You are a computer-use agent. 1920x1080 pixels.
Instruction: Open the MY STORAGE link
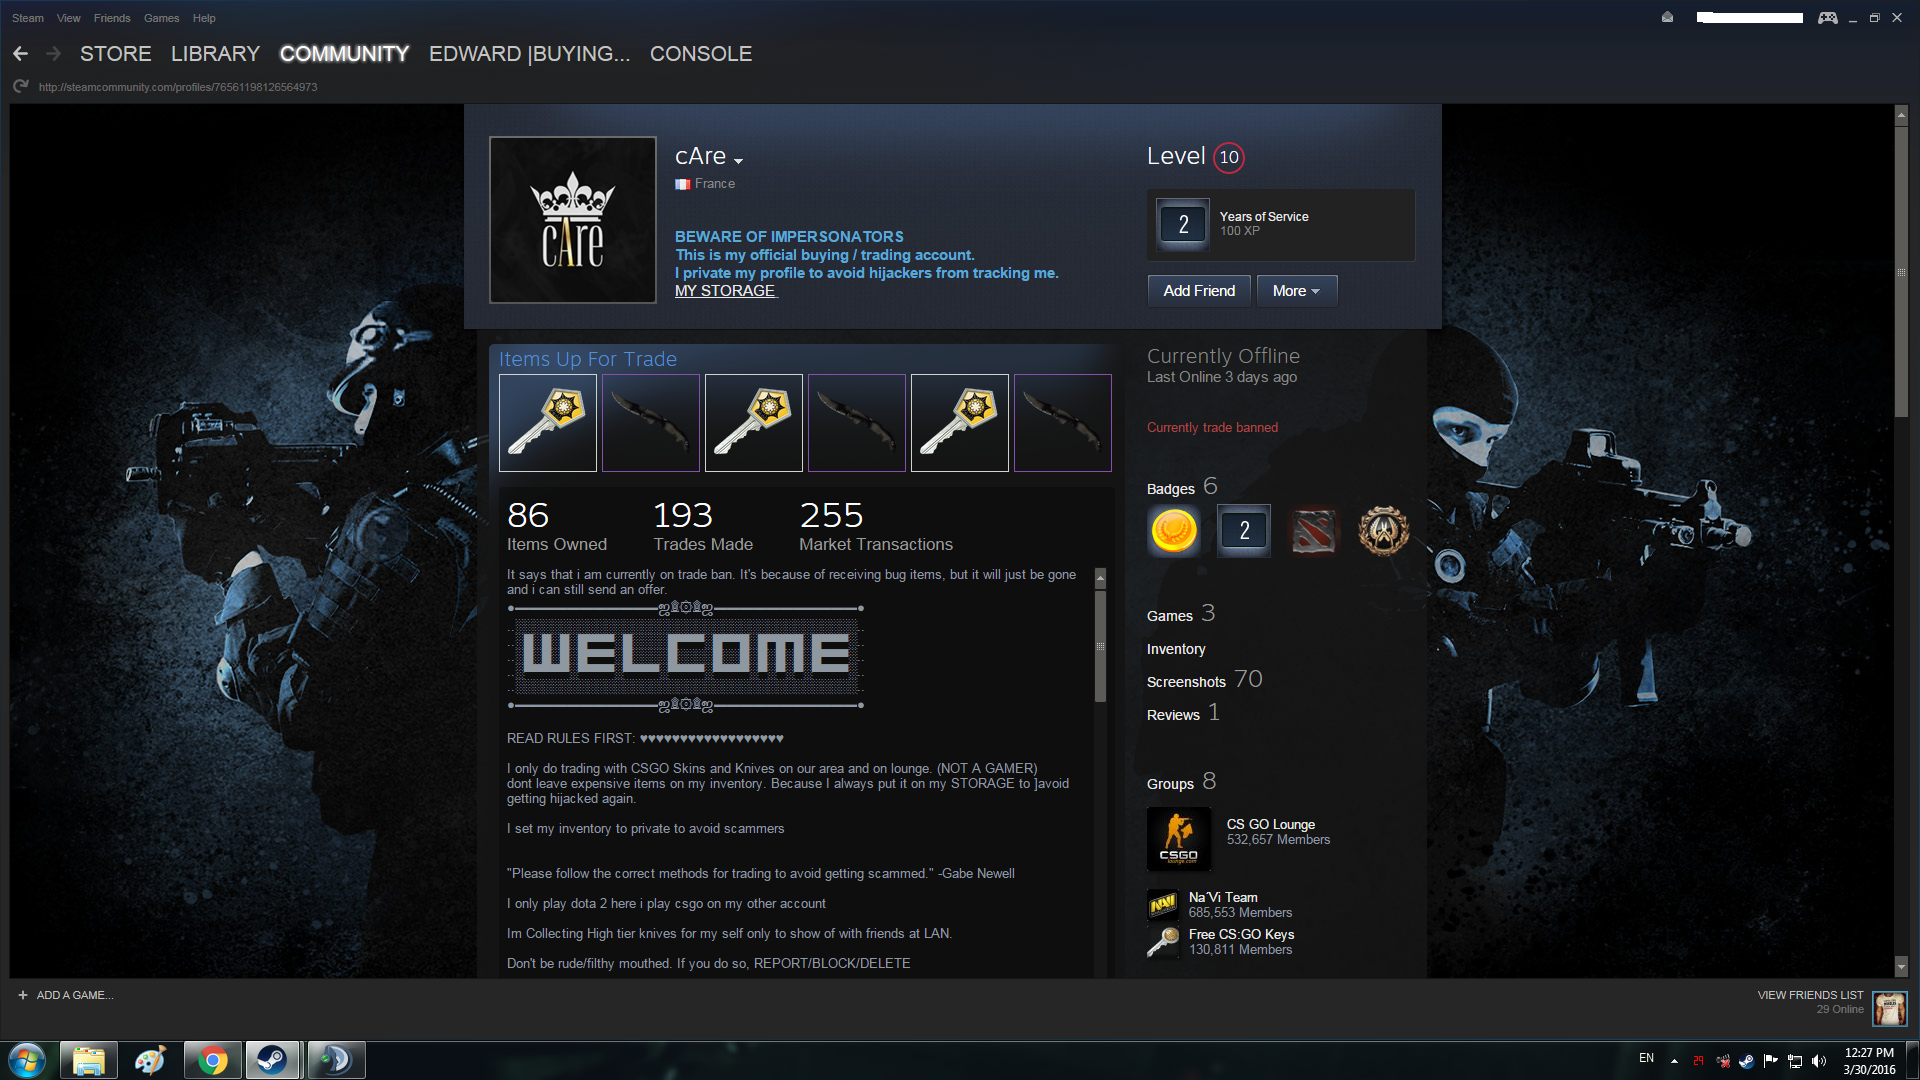[725, 291]
